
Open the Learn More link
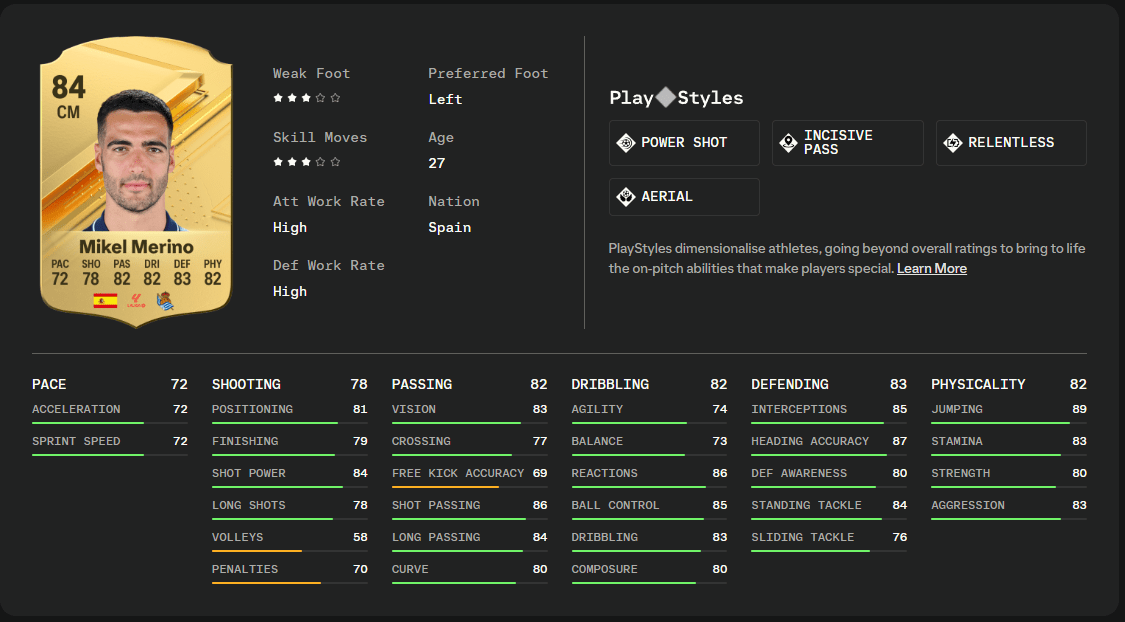click(931, 269)
